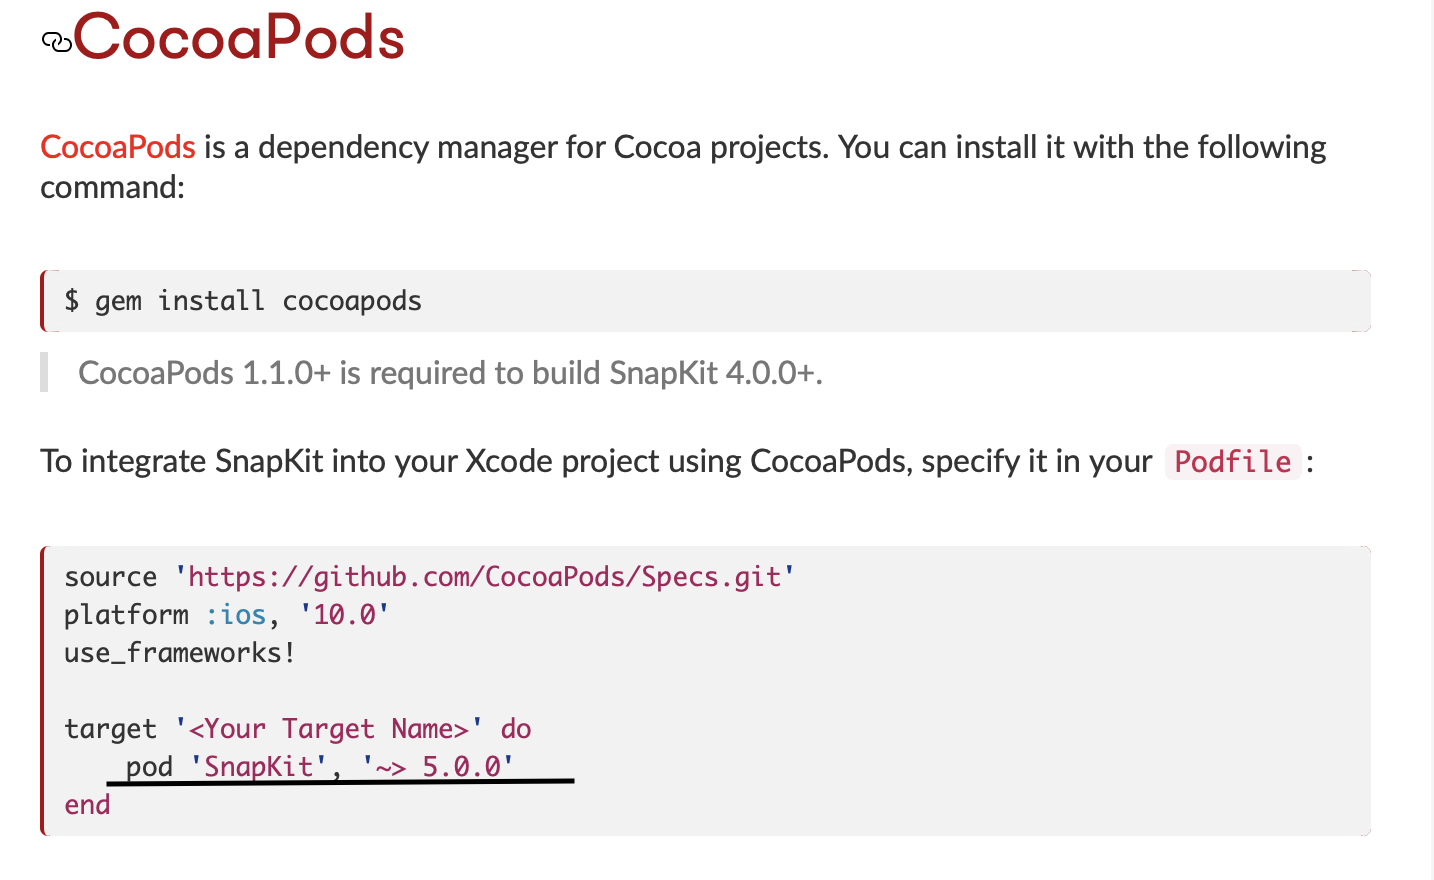Click the '~> 5.0.0' version constraint string
Screen dimensions: 1434x880
coord(438,767)
